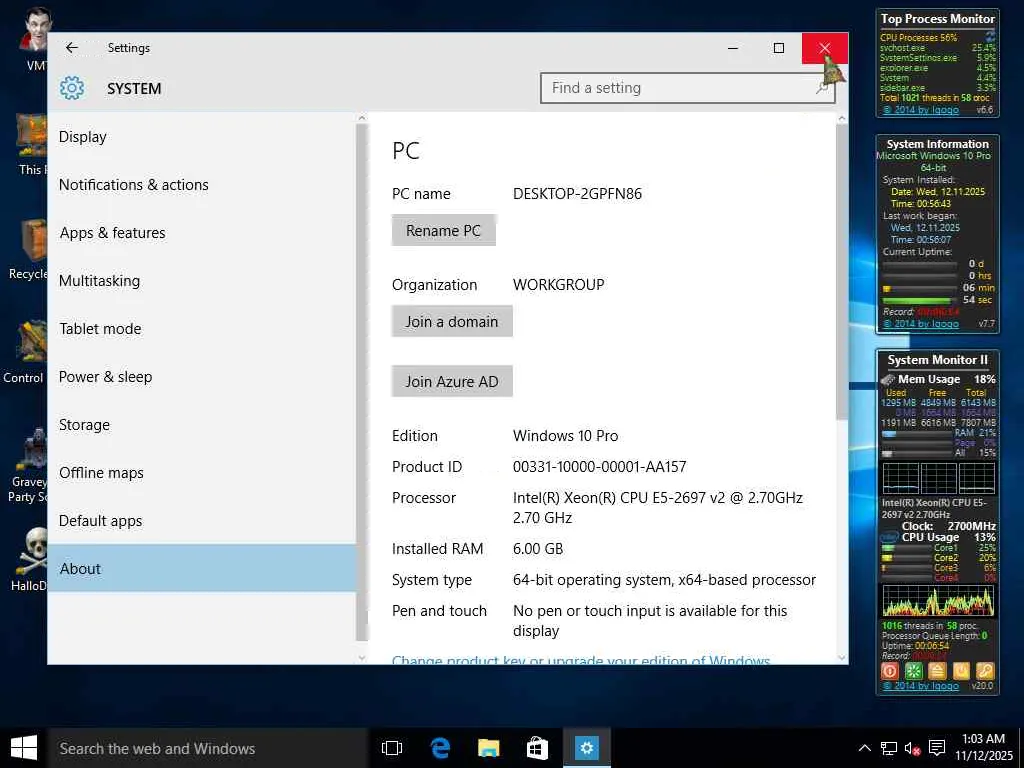Image resolution: width=1024 pixels, height=768 pixels.
Task: Open Task View from the taskbar
Action: [391, 748]
